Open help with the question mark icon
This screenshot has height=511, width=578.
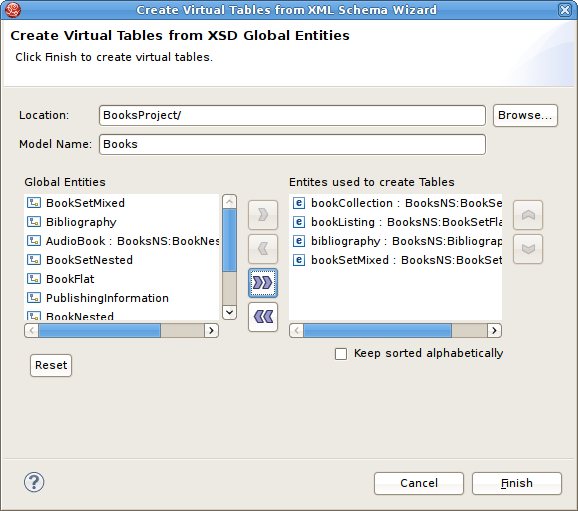34,482
